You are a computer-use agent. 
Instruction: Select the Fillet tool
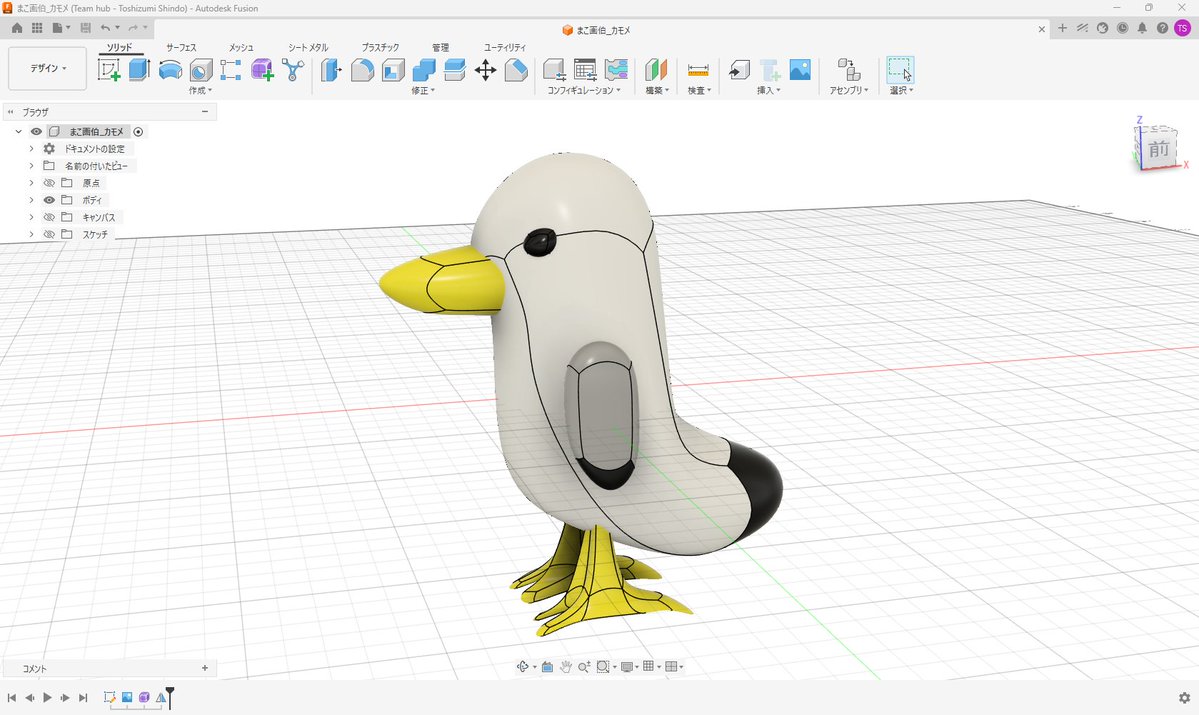[x=362, y=70]
